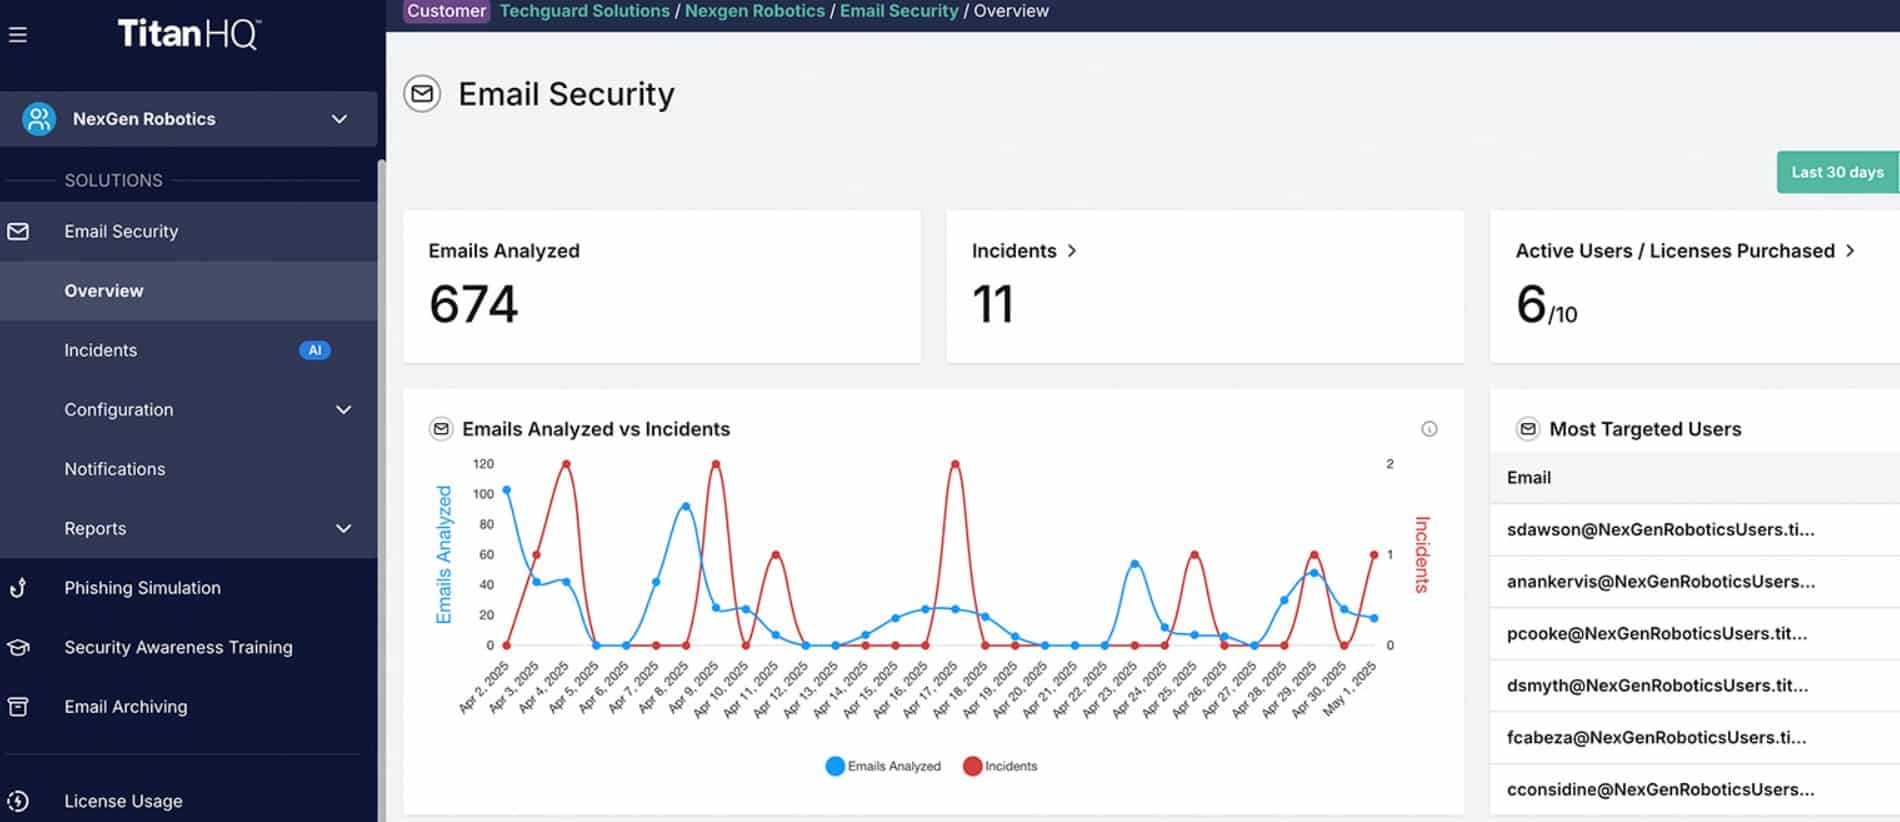Click the Last 30 days button

point(1837,172)
